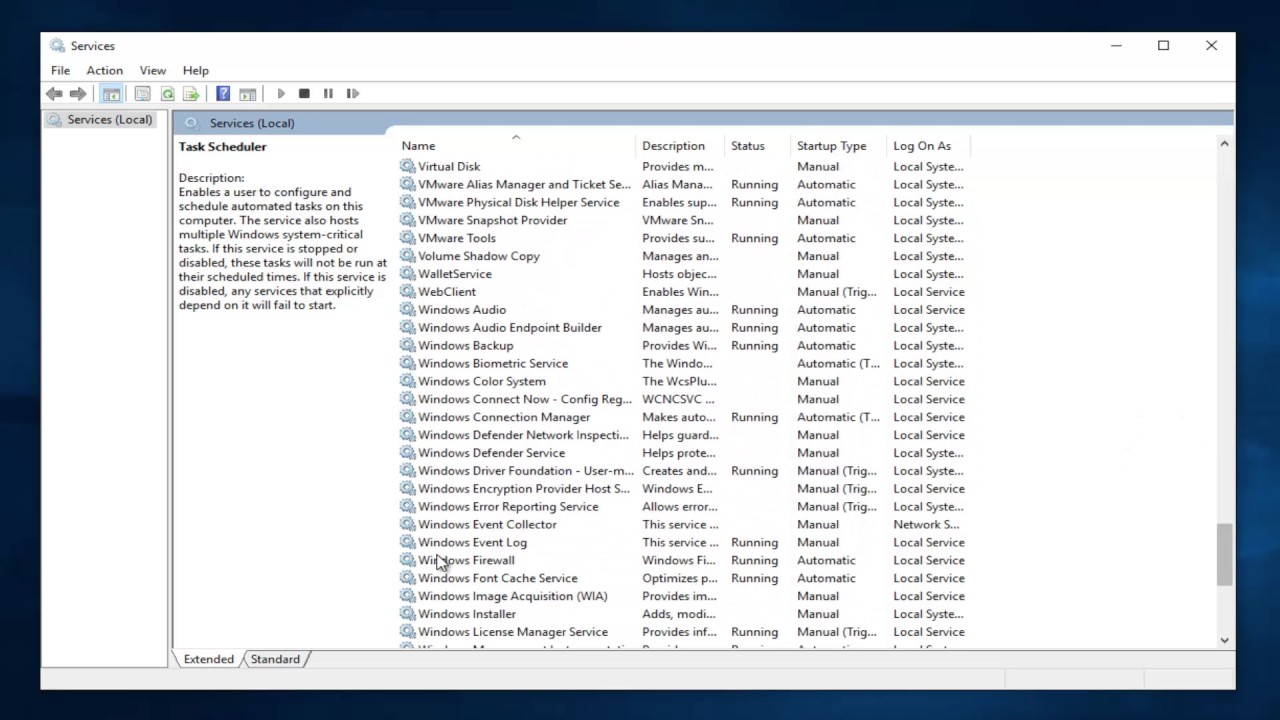Sort by the Log On As column header
1280x720 pixels.
(x=929, y=146)
